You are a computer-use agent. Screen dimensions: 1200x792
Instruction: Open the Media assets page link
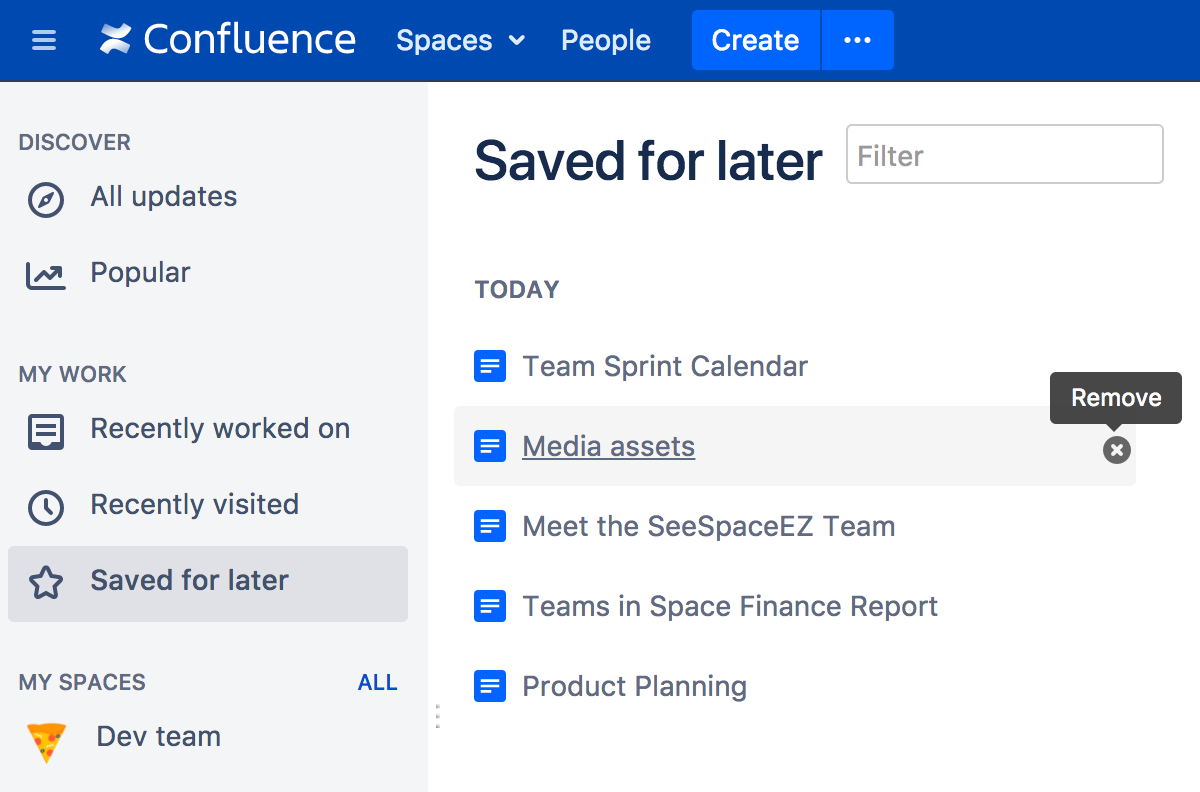coord(608,446)
